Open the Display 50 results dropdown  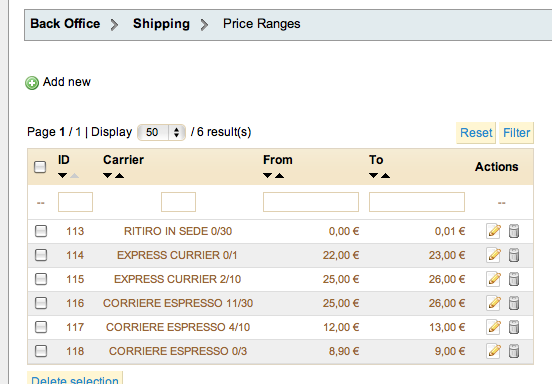[x=161, y=132]
